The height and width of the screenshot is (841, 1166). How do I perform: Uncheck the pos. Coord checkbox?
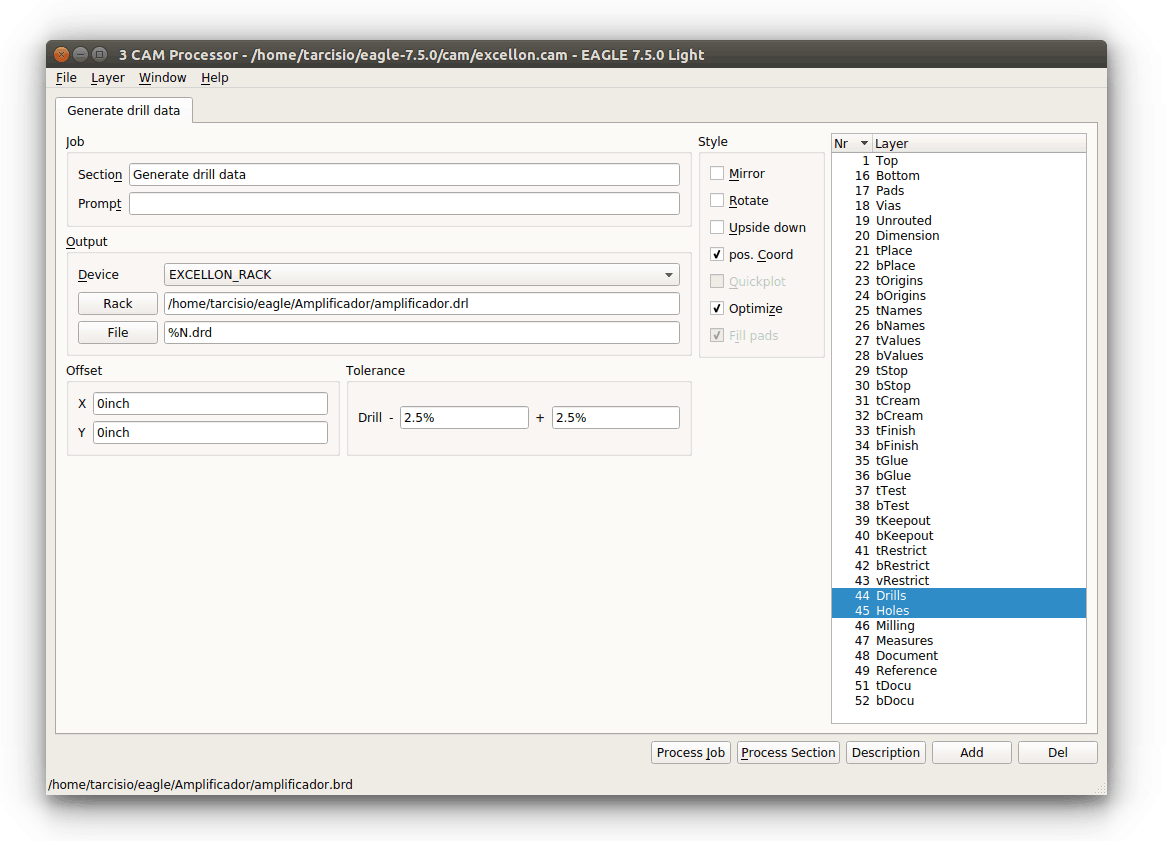717,255
